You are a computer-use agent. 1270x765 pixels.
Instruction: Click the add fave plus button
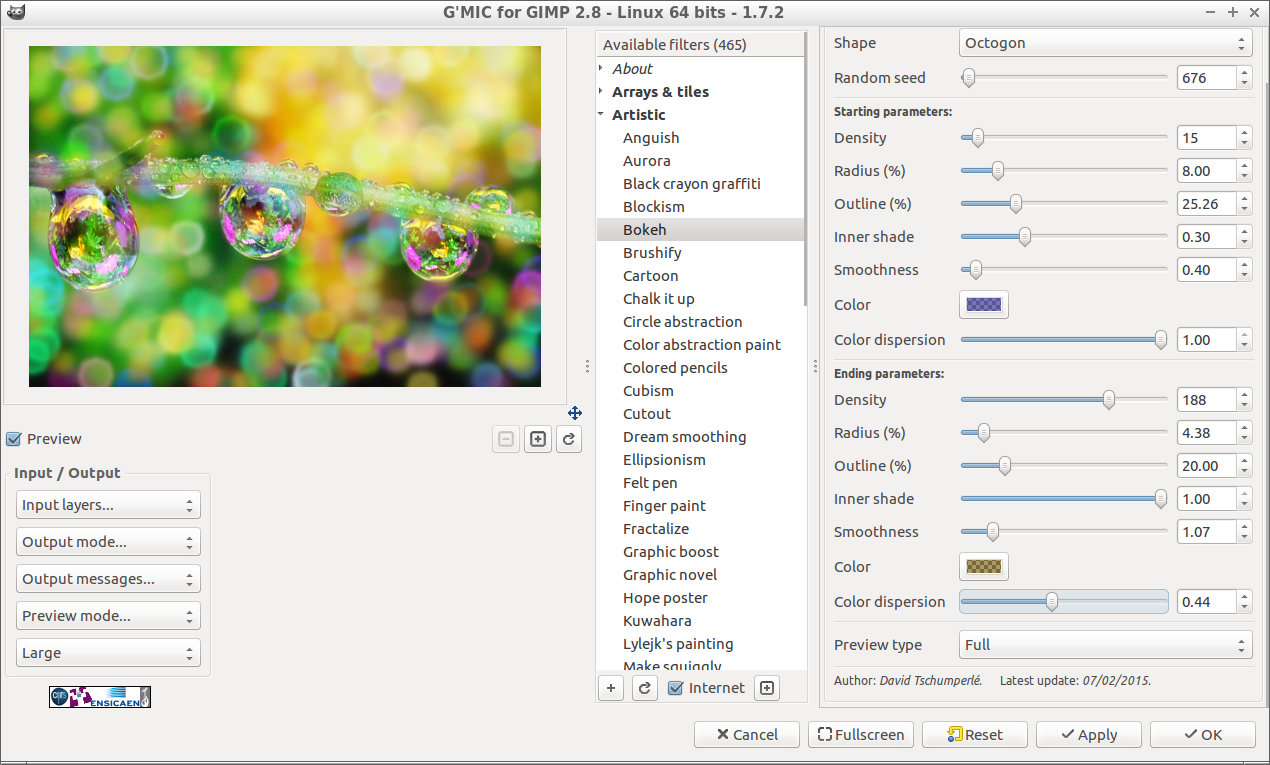point(611,688)
